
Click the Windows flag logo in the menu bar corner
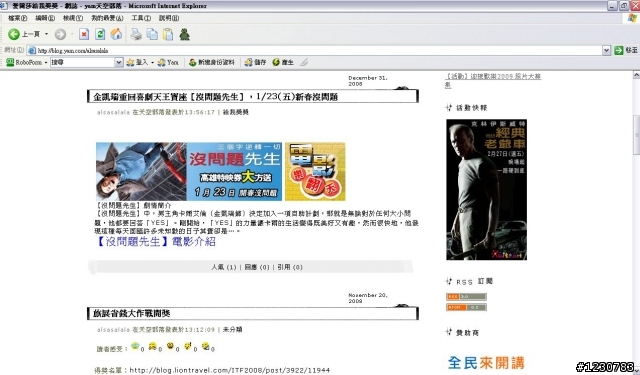(633, 18)
